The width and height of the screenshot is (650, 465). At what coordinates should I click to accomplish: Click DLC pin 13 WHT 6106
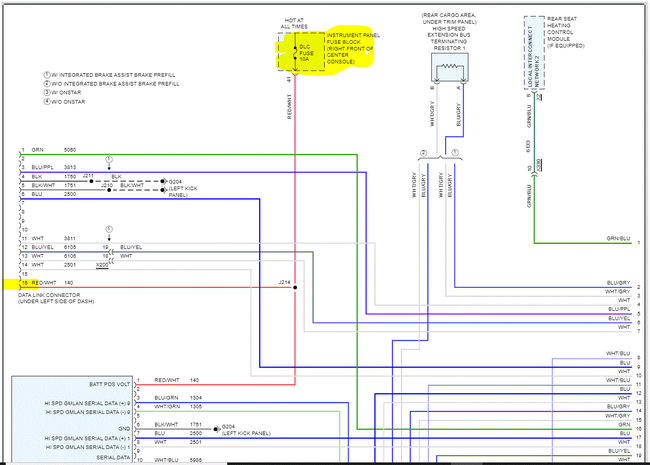pyautogui.click(x=49, y=256)
